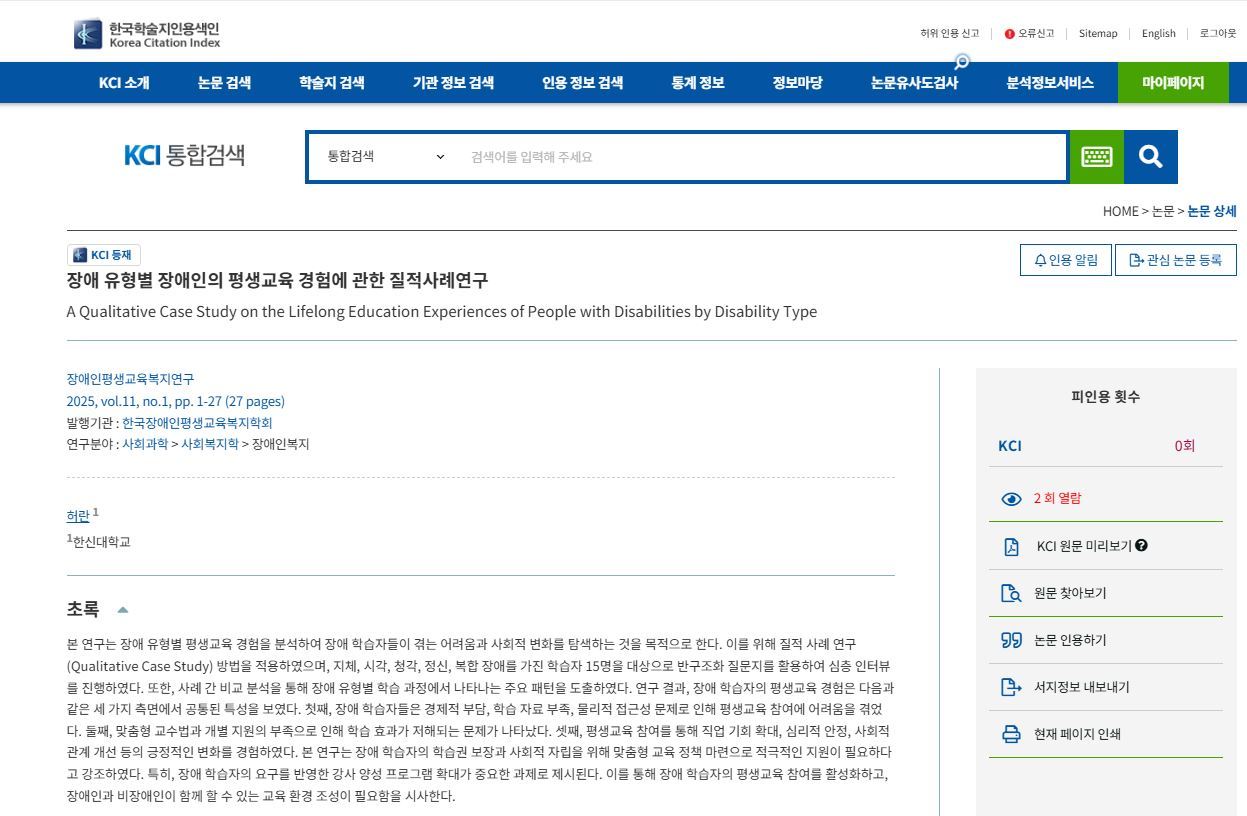Open author 허란 profile link
Screen dimensions: 1247x816
pyautogui.click(x=78, y=516)
